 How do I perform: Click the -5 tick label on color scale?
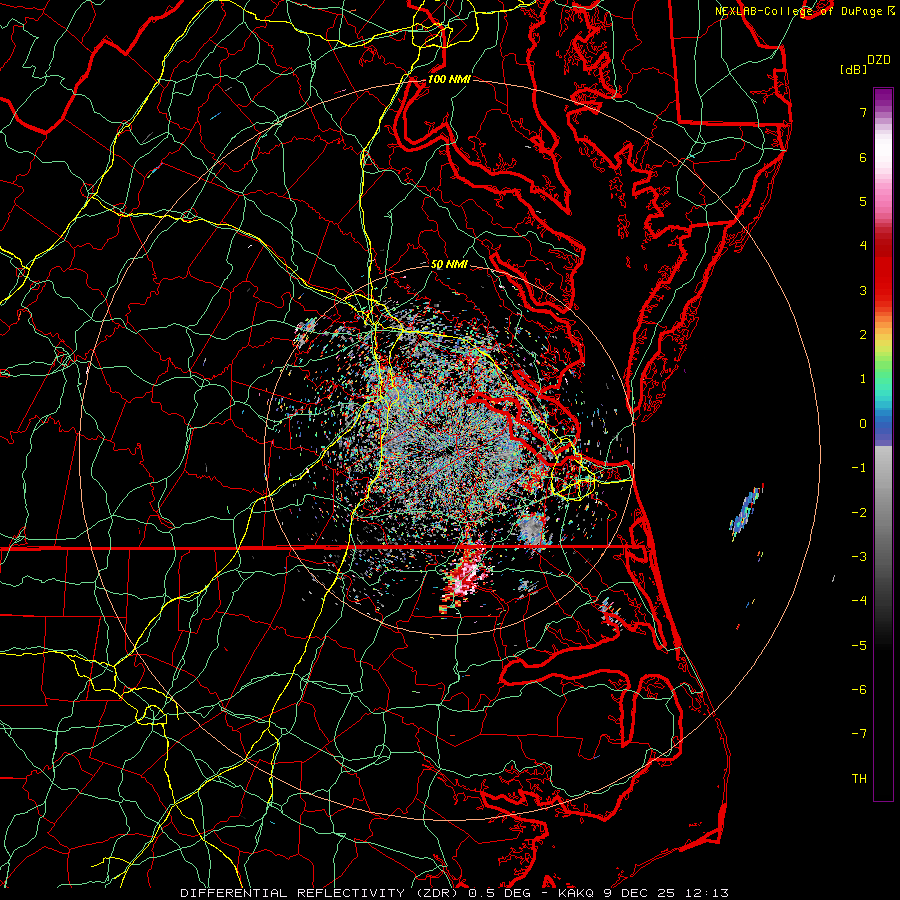(859, 646)
